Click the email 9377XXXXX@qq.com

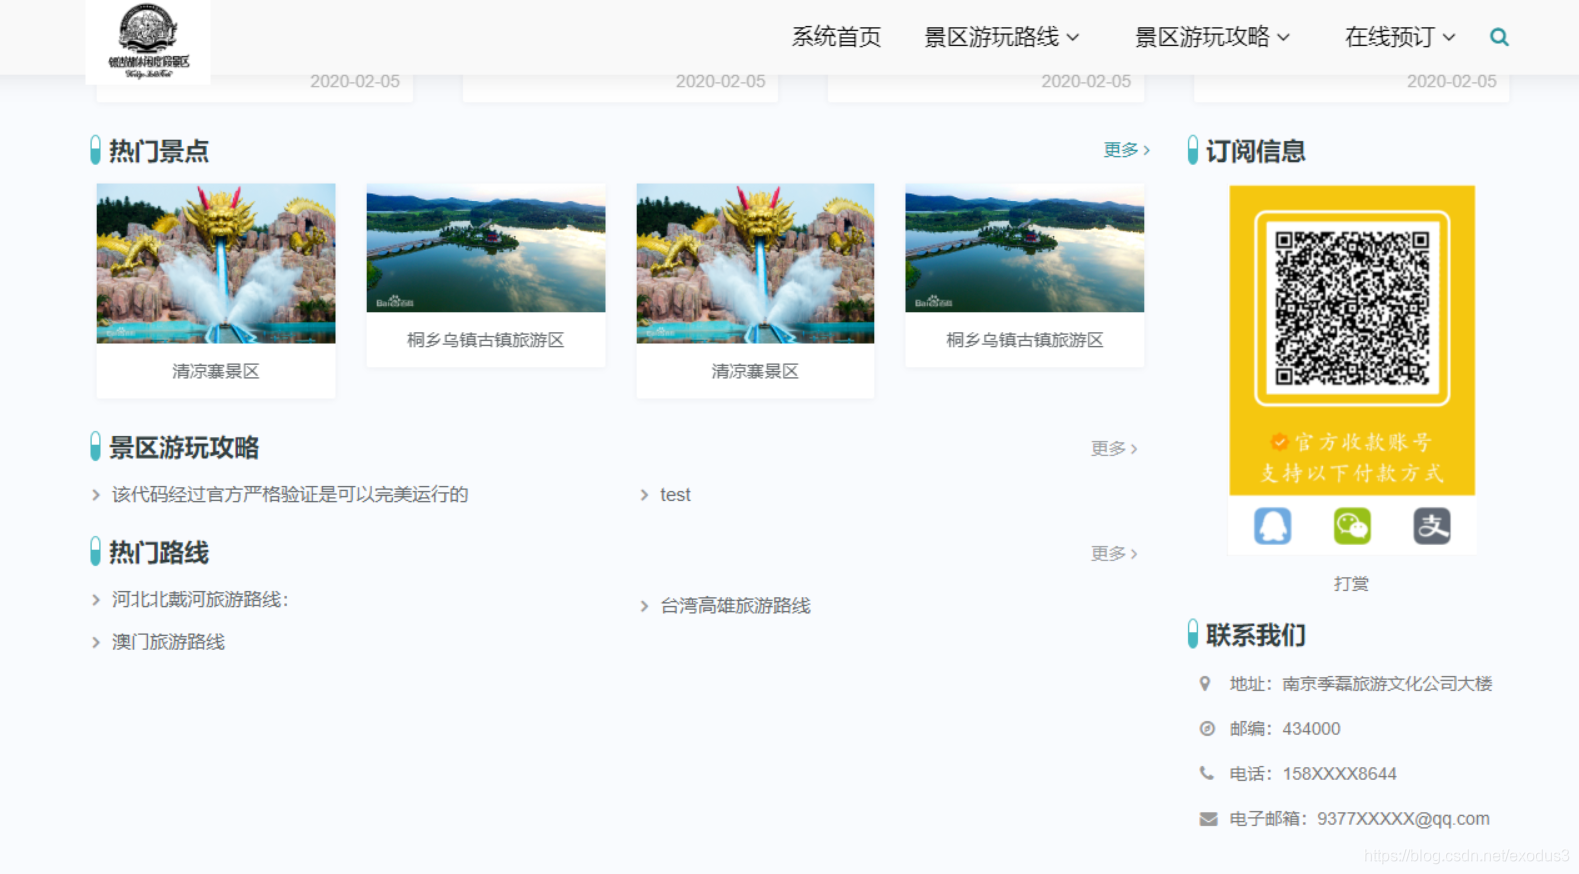1403,819
